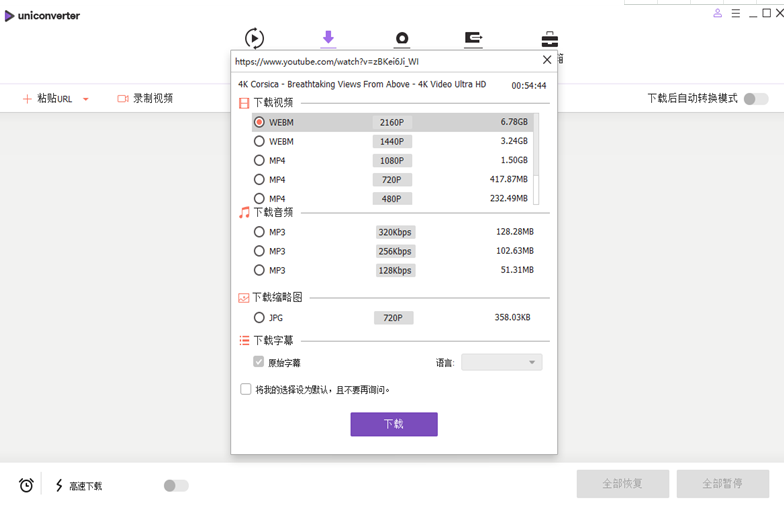
Task: Click the download video section icon
Action: (244, 103)
